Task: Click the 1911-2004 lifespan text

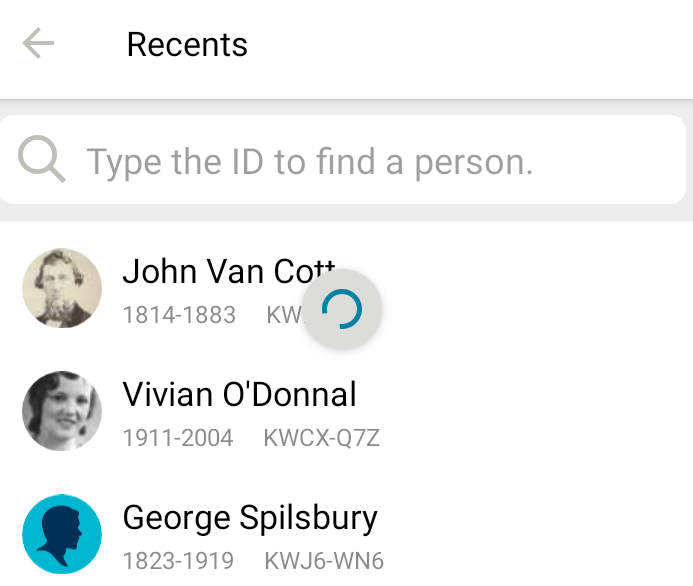Action: pos(178,438)
